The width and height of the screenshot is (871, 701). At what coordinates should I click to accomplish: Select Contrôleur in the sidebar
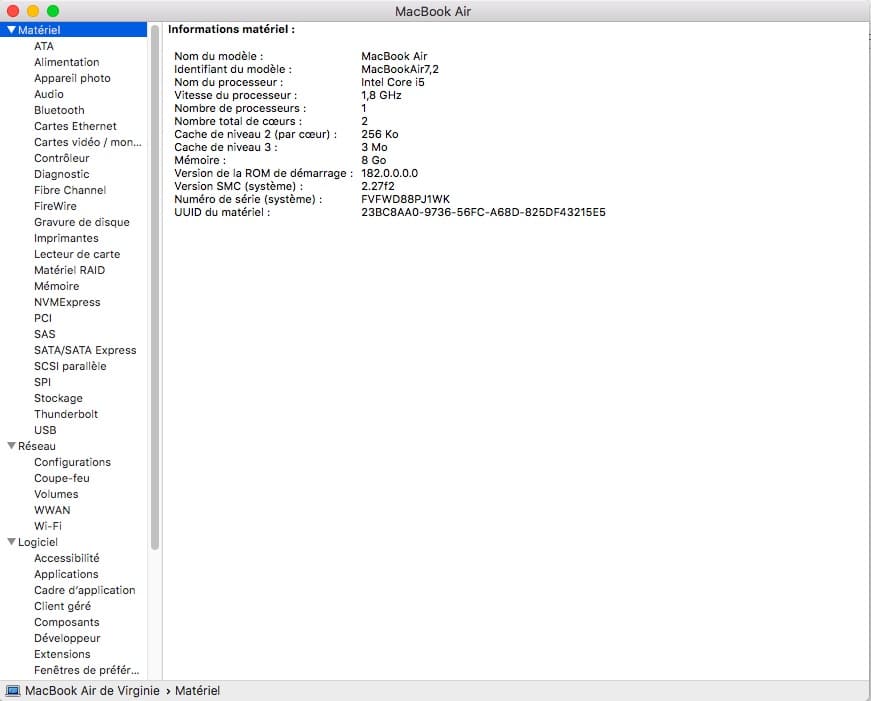pos(62,158)
